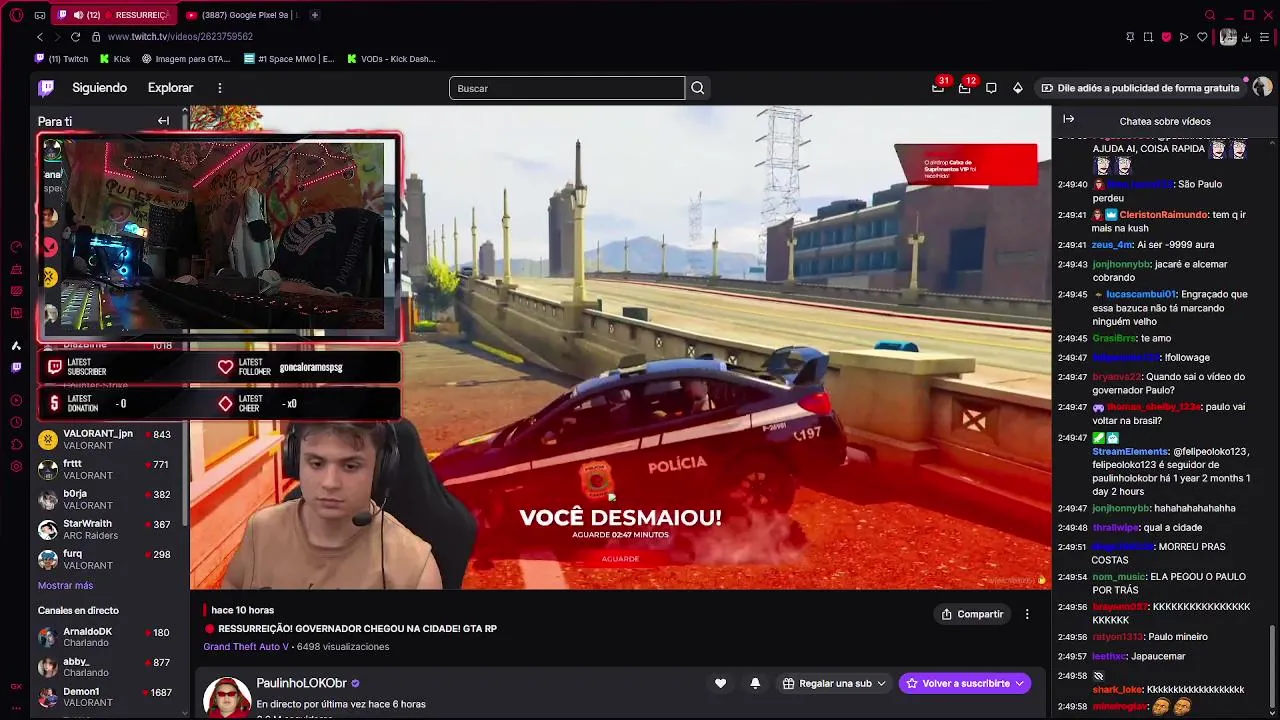The height and width of the screenshot is (720, 1280).
Task: Click the browser search magnifier in title bar
Action: point(1209,15)
